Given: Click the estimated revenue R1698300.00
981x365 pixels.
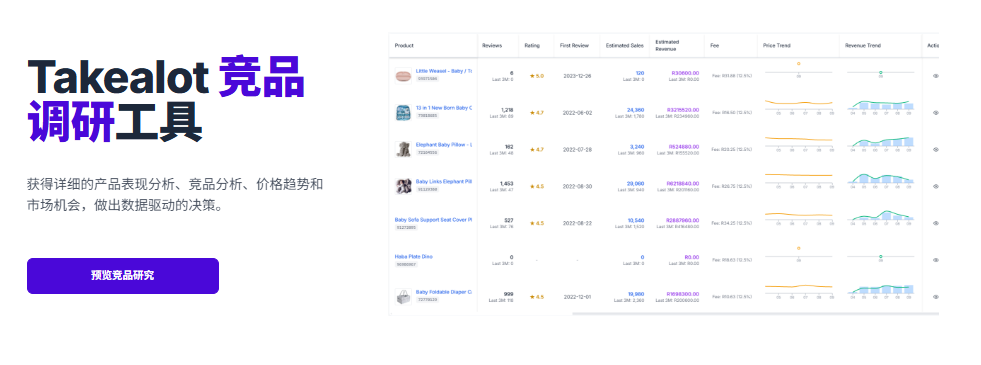Looking at the screenshot, I should pyautogui.click(x=683, y=294).
